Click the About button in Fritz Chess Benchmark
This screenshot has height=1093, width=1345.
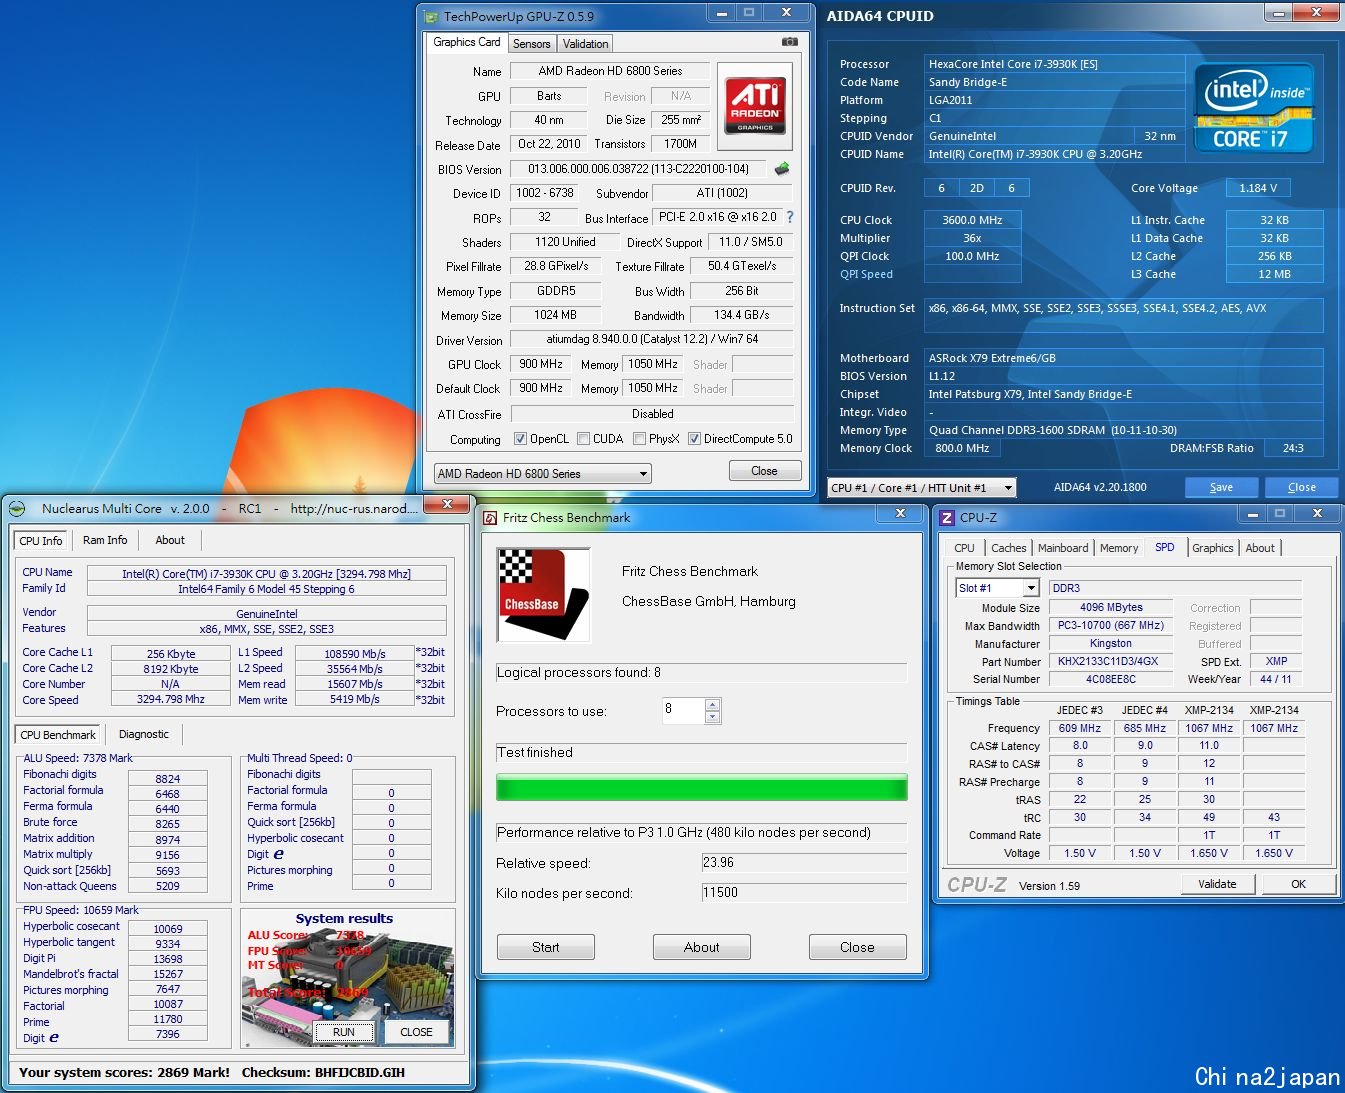(702, 947)
